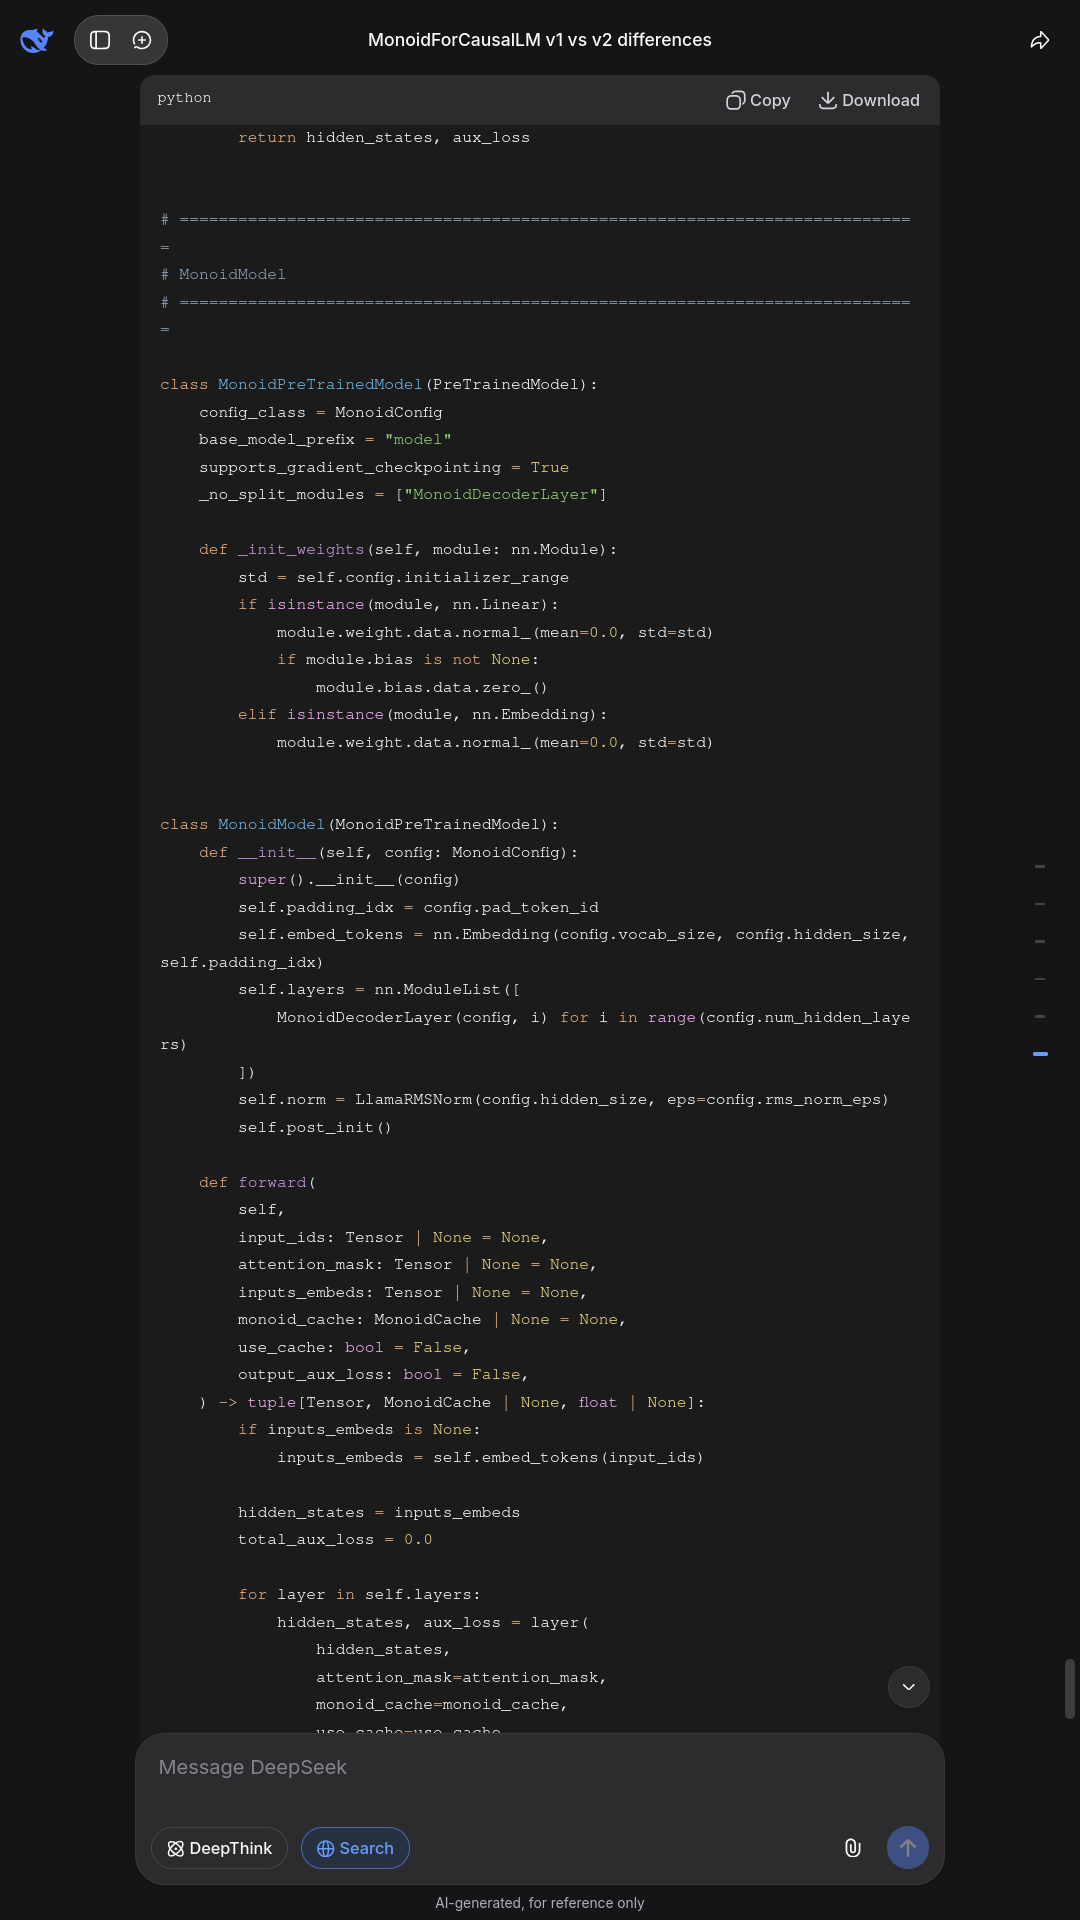The image size is (1080, 1920).
Task: Jump to bottom with the chevron-down button
Action: pyautogui.click(x=908, y=1687)
